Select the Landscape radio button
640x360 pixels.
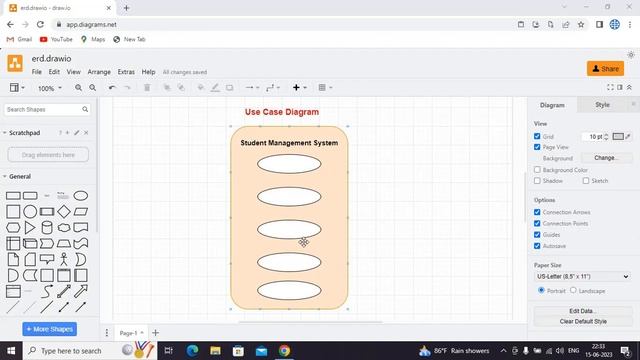pyautogui.click(x=573, y=290)
